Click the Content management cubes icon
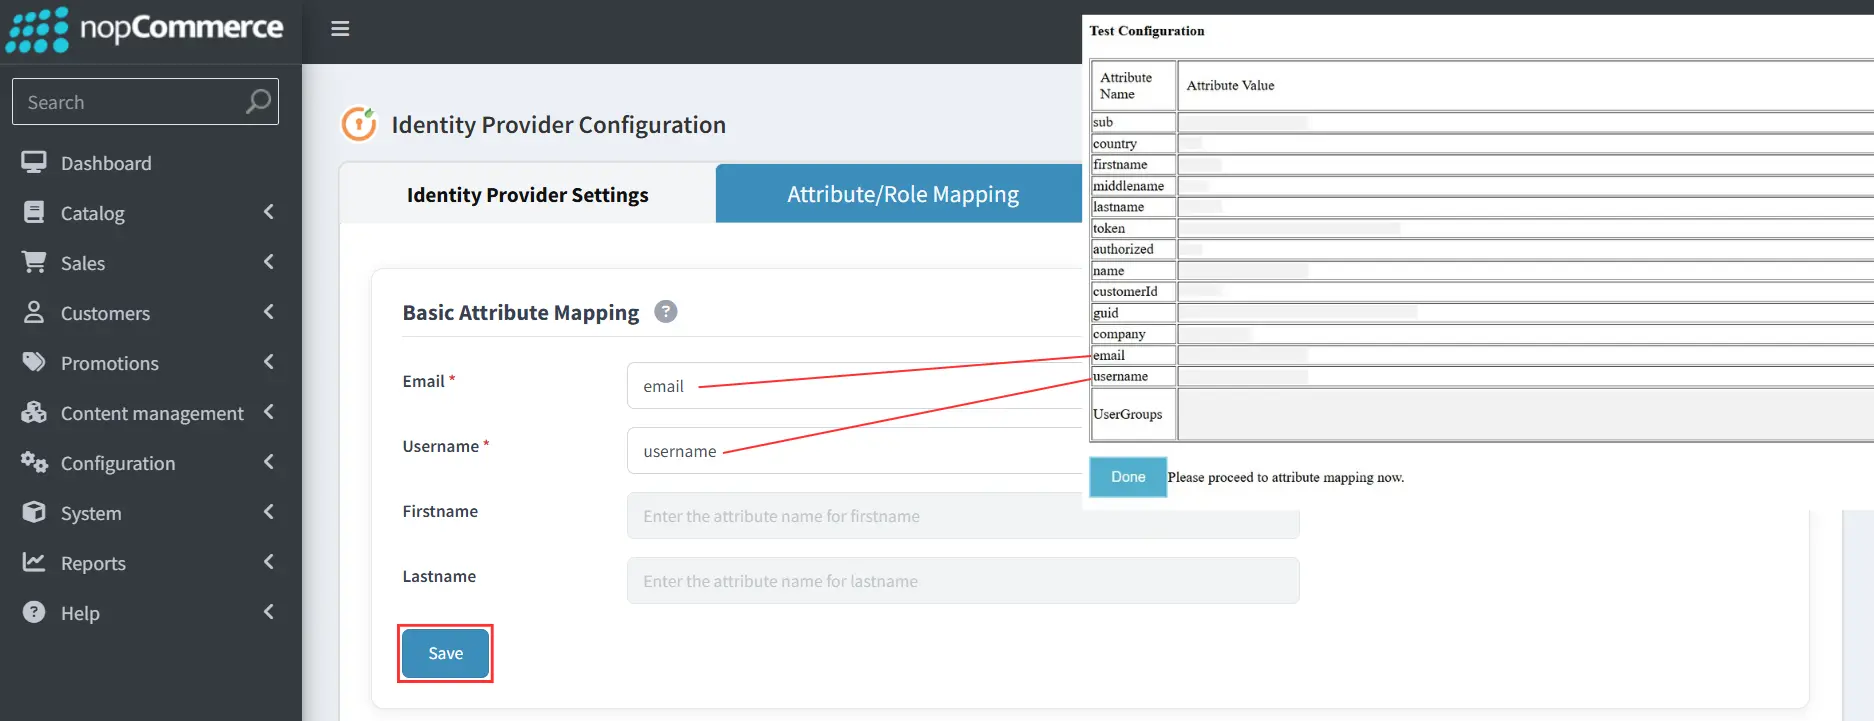 point(34,412)
